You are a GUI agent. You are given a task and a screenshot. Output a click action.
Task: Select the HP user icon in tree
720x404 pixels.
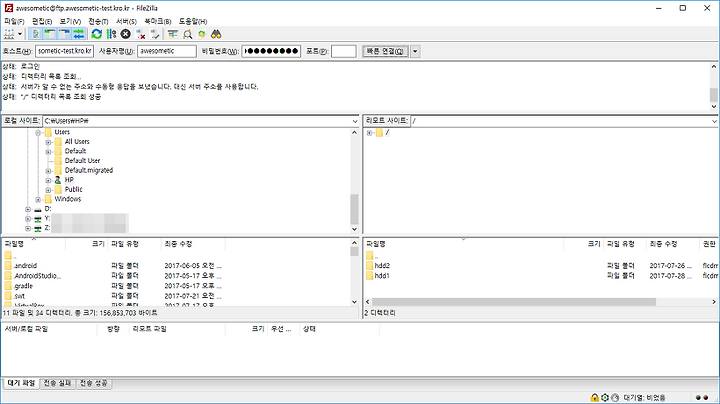(58, 180)
